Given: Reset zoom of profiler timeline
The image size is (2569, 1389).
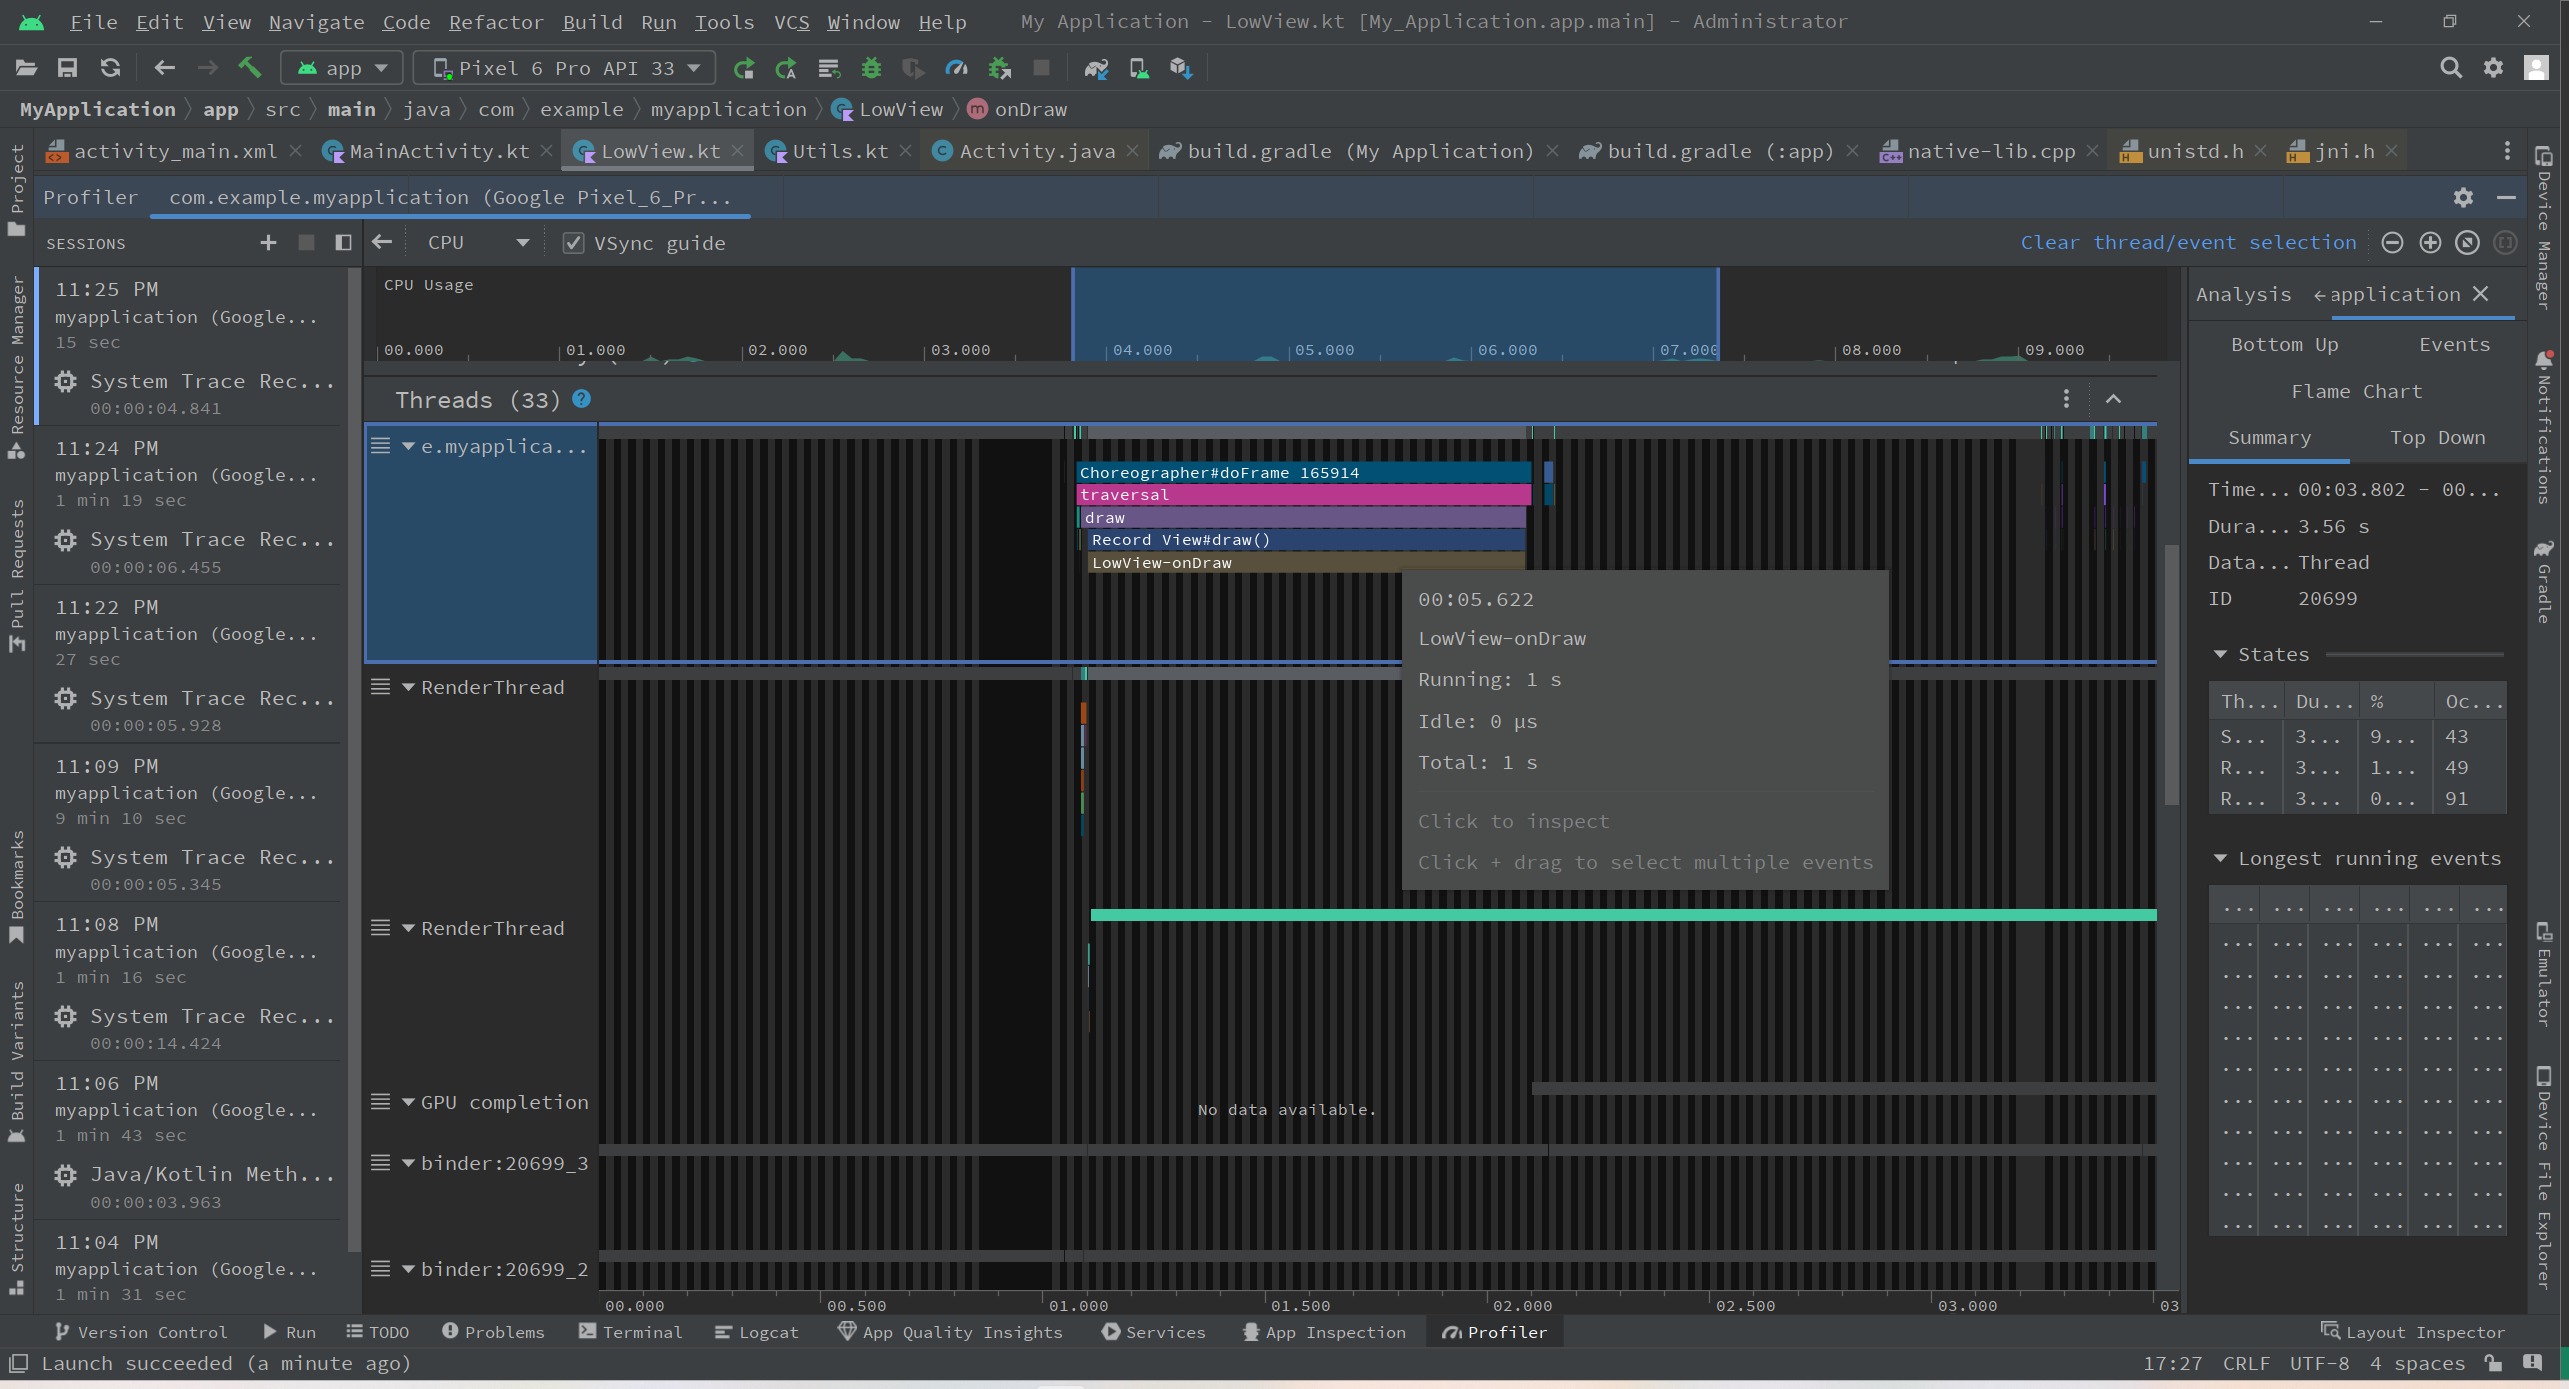Looking at the screenshot, I should click(2467, 243).
